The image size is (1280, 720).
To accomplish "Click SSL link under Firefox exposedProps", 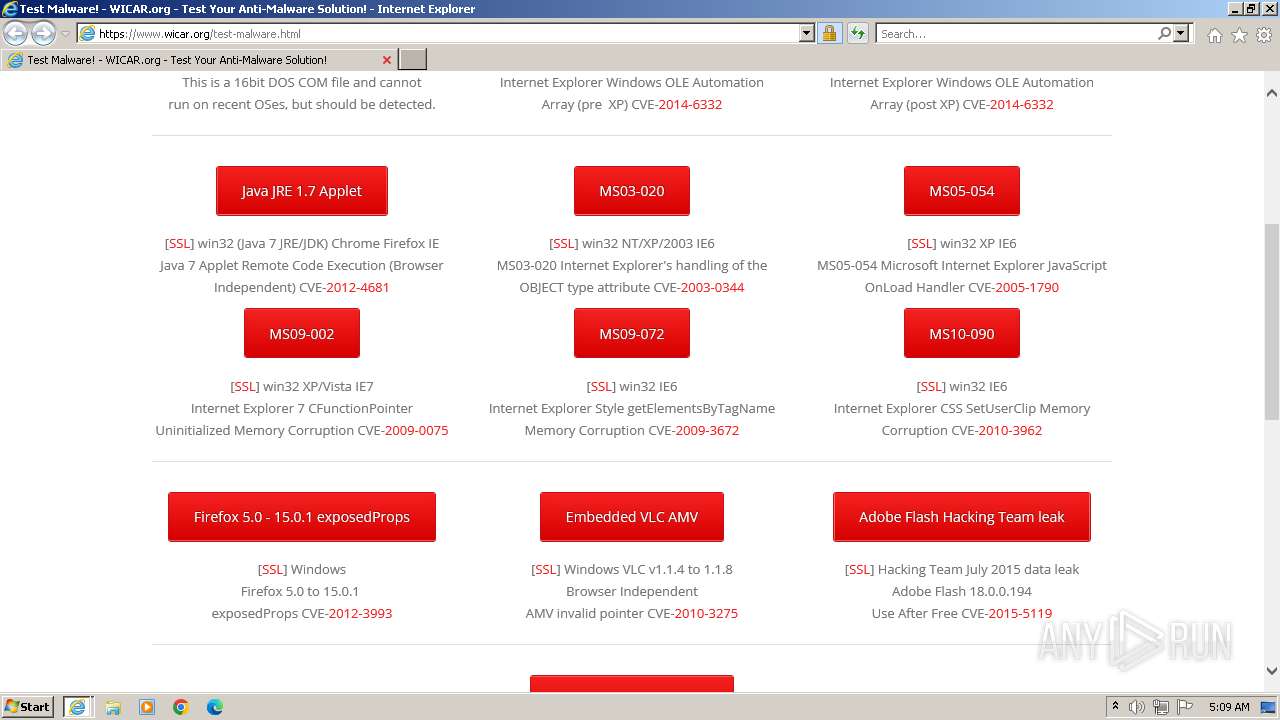I will [x=272, y=569].
